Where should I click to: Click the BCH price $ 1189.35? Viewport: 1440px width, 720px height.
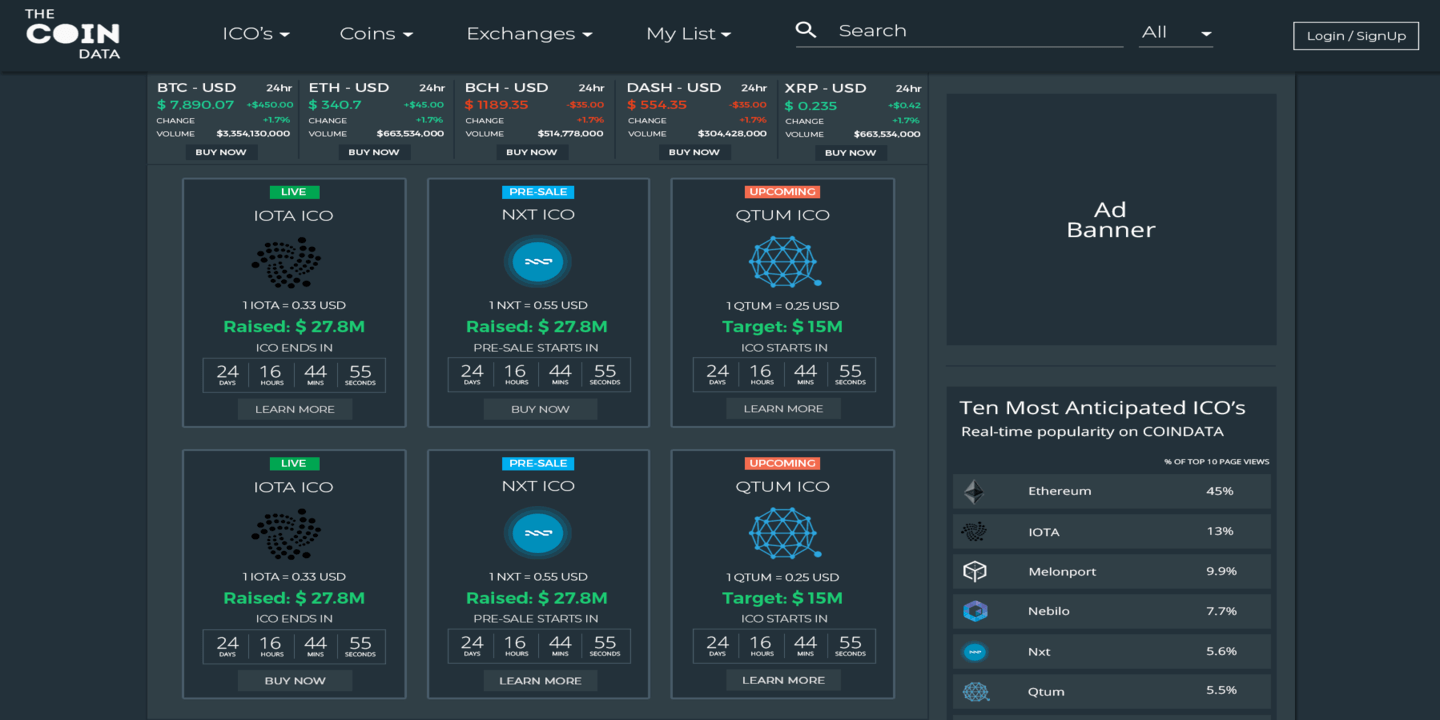pos(497,105)
